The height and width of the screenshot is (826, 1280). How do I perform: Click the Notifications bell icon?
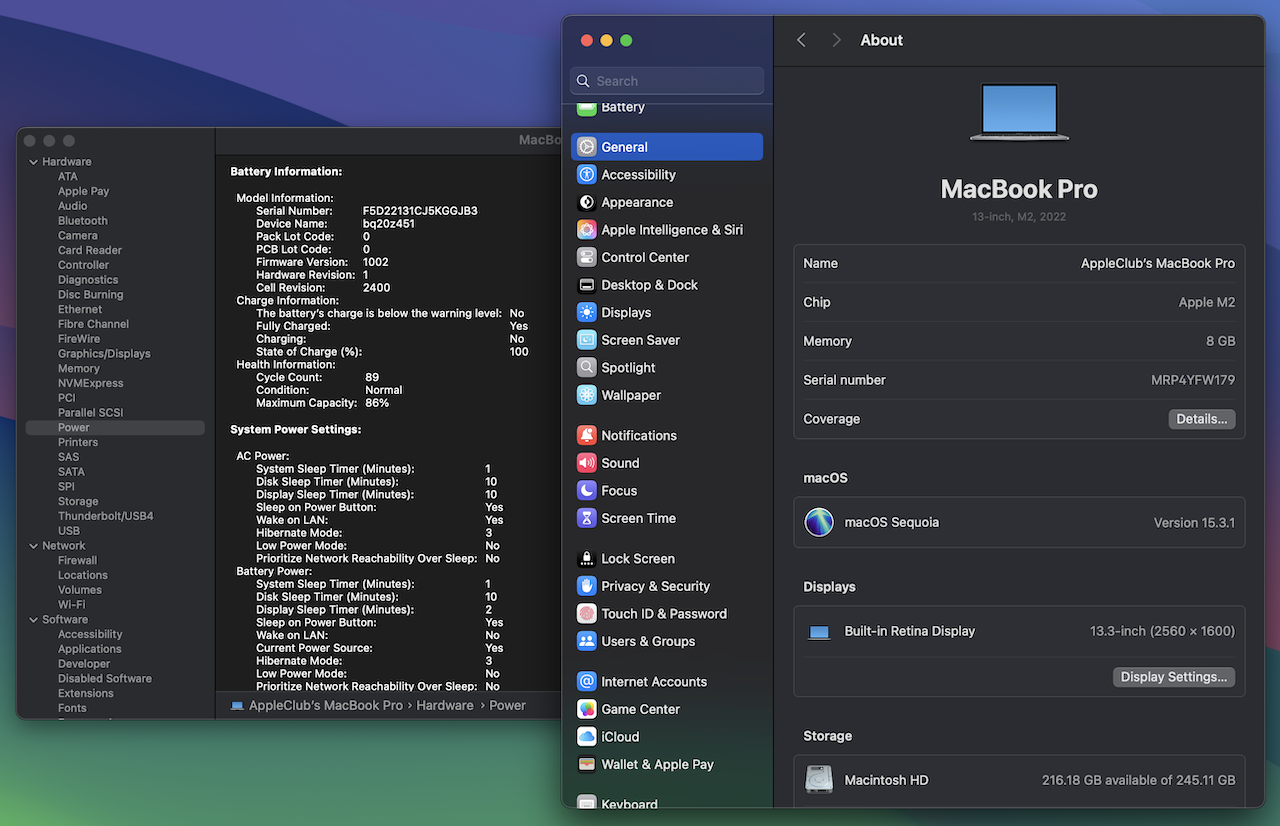click(587, 435)
